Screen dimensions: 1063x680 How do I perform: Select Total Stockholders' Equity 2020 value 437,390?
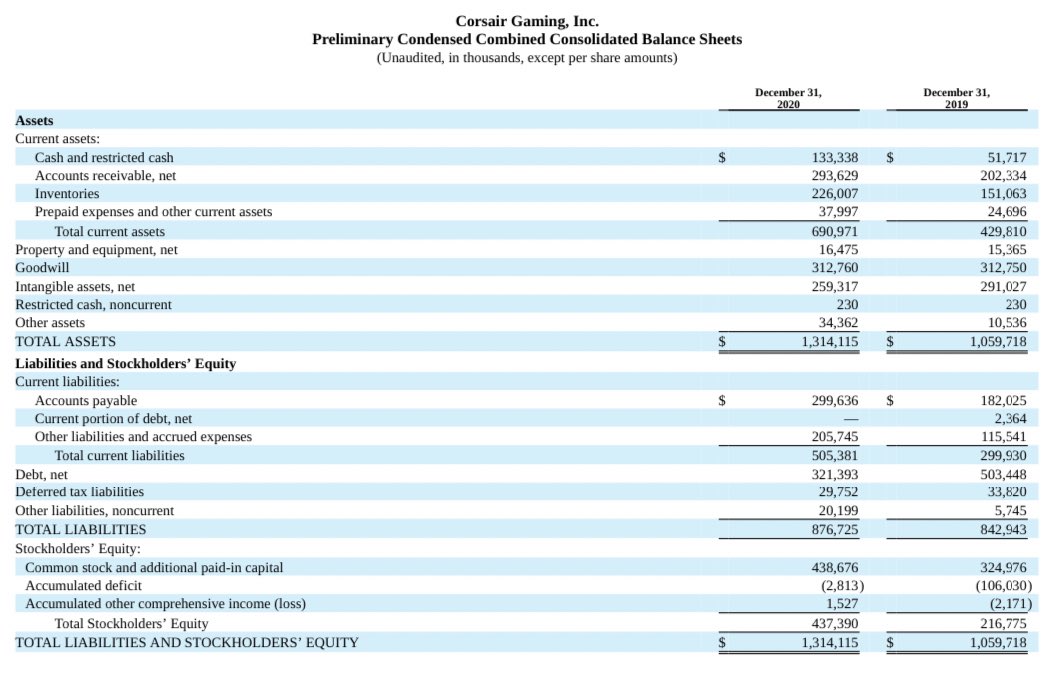(833, 623)
